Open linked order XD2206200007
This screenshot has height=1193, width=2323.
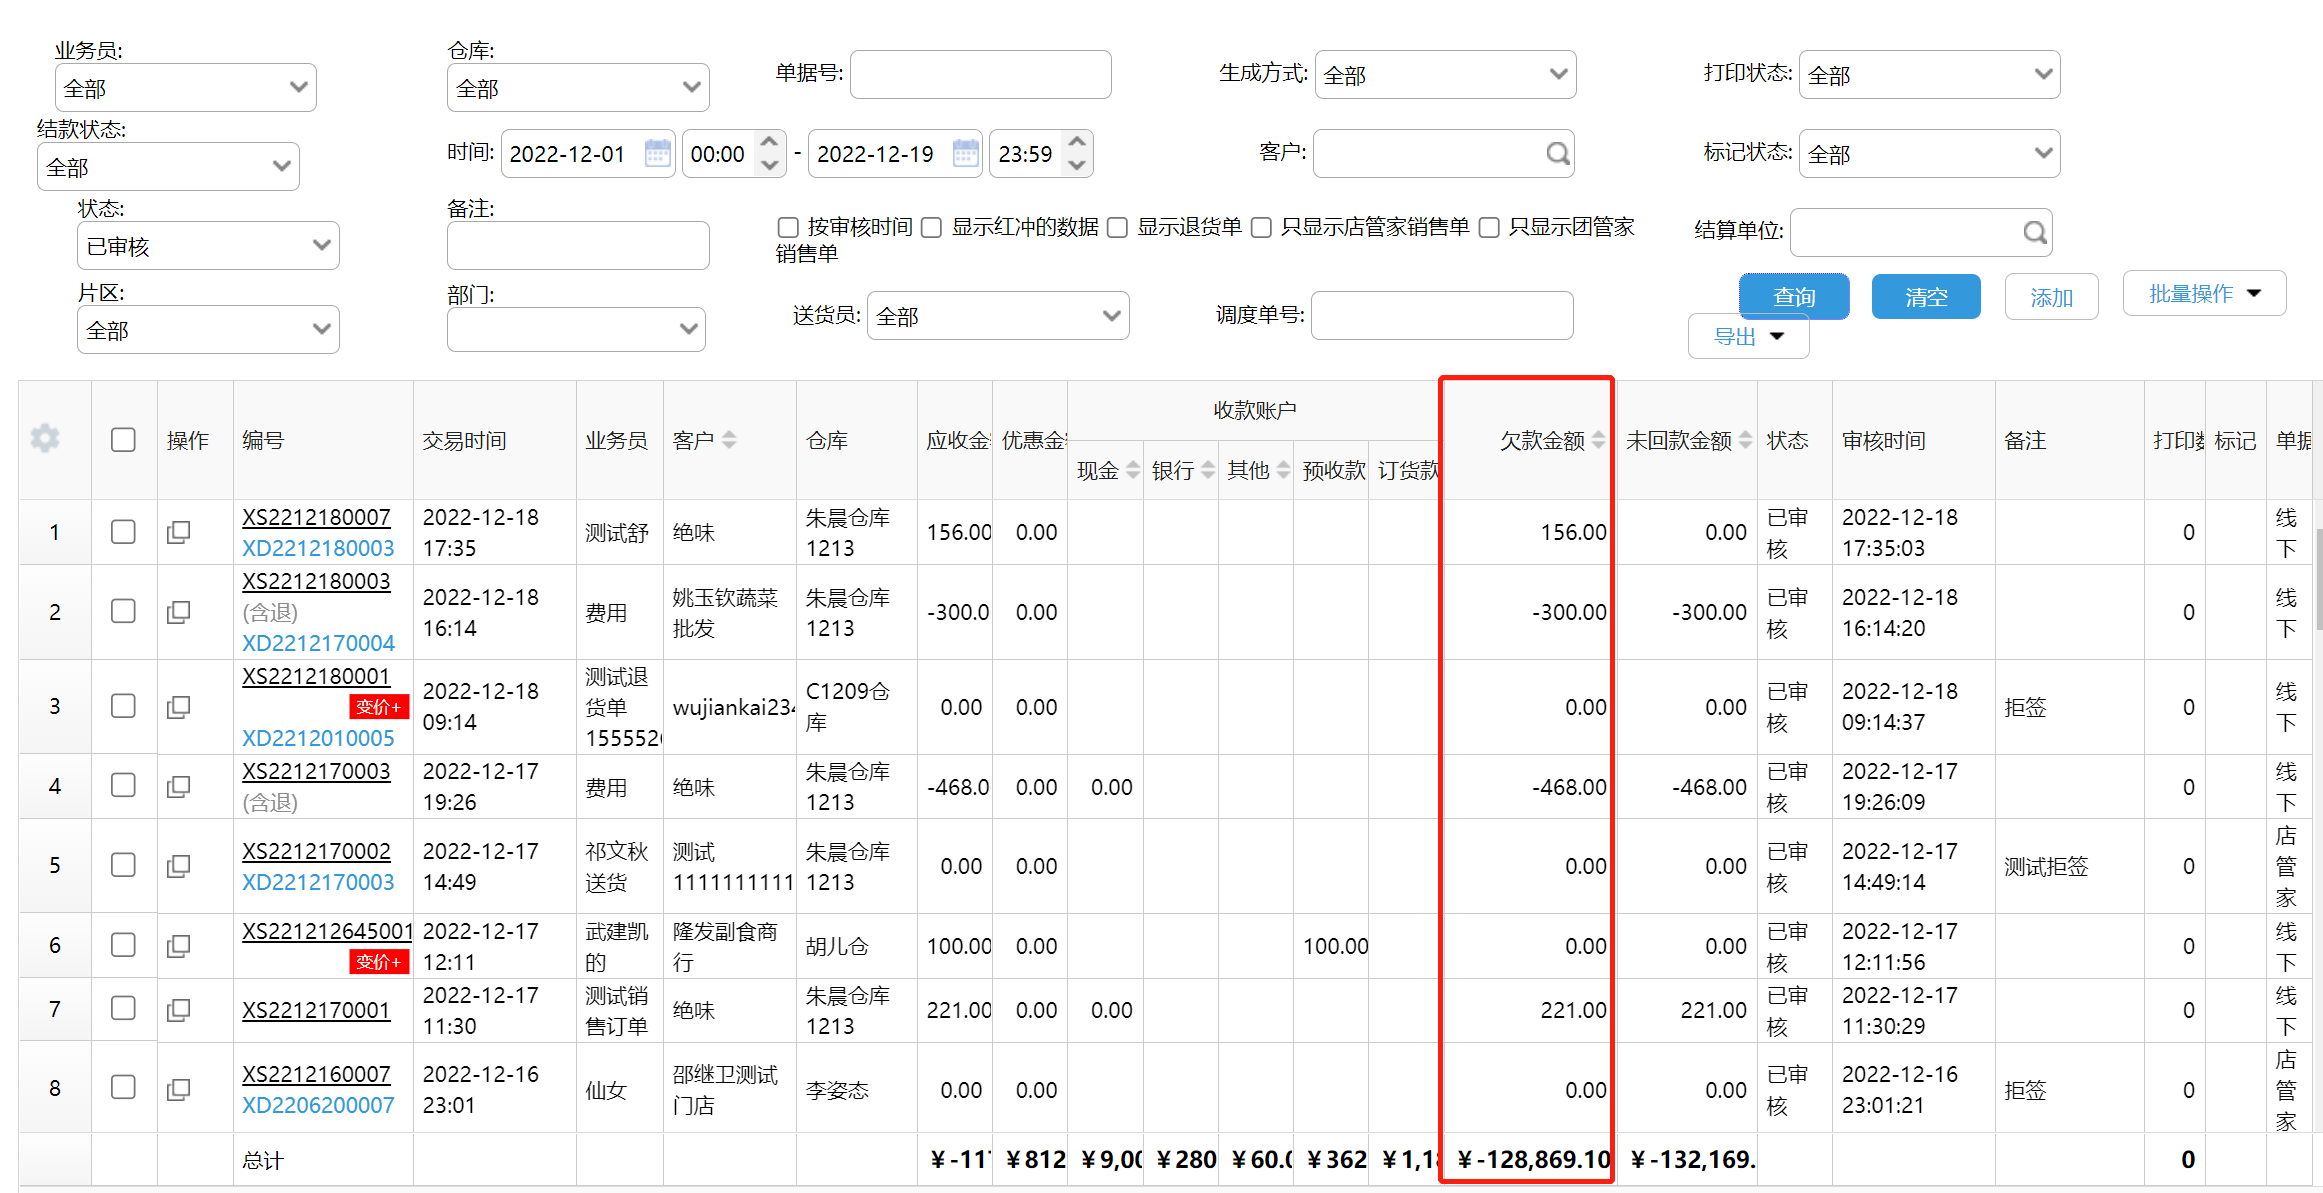point(318,1105)
